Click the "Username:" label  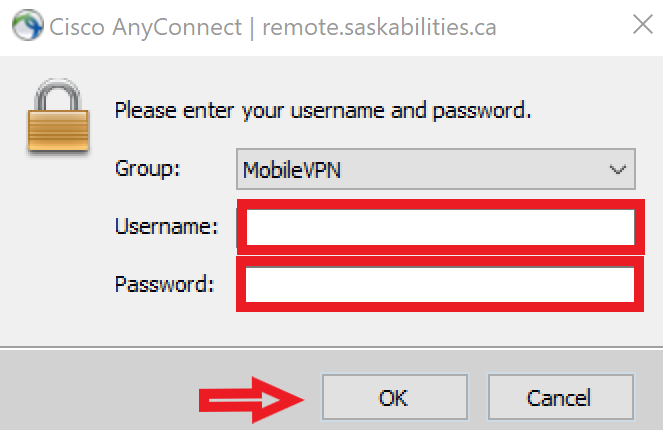(x=167, y=226)
